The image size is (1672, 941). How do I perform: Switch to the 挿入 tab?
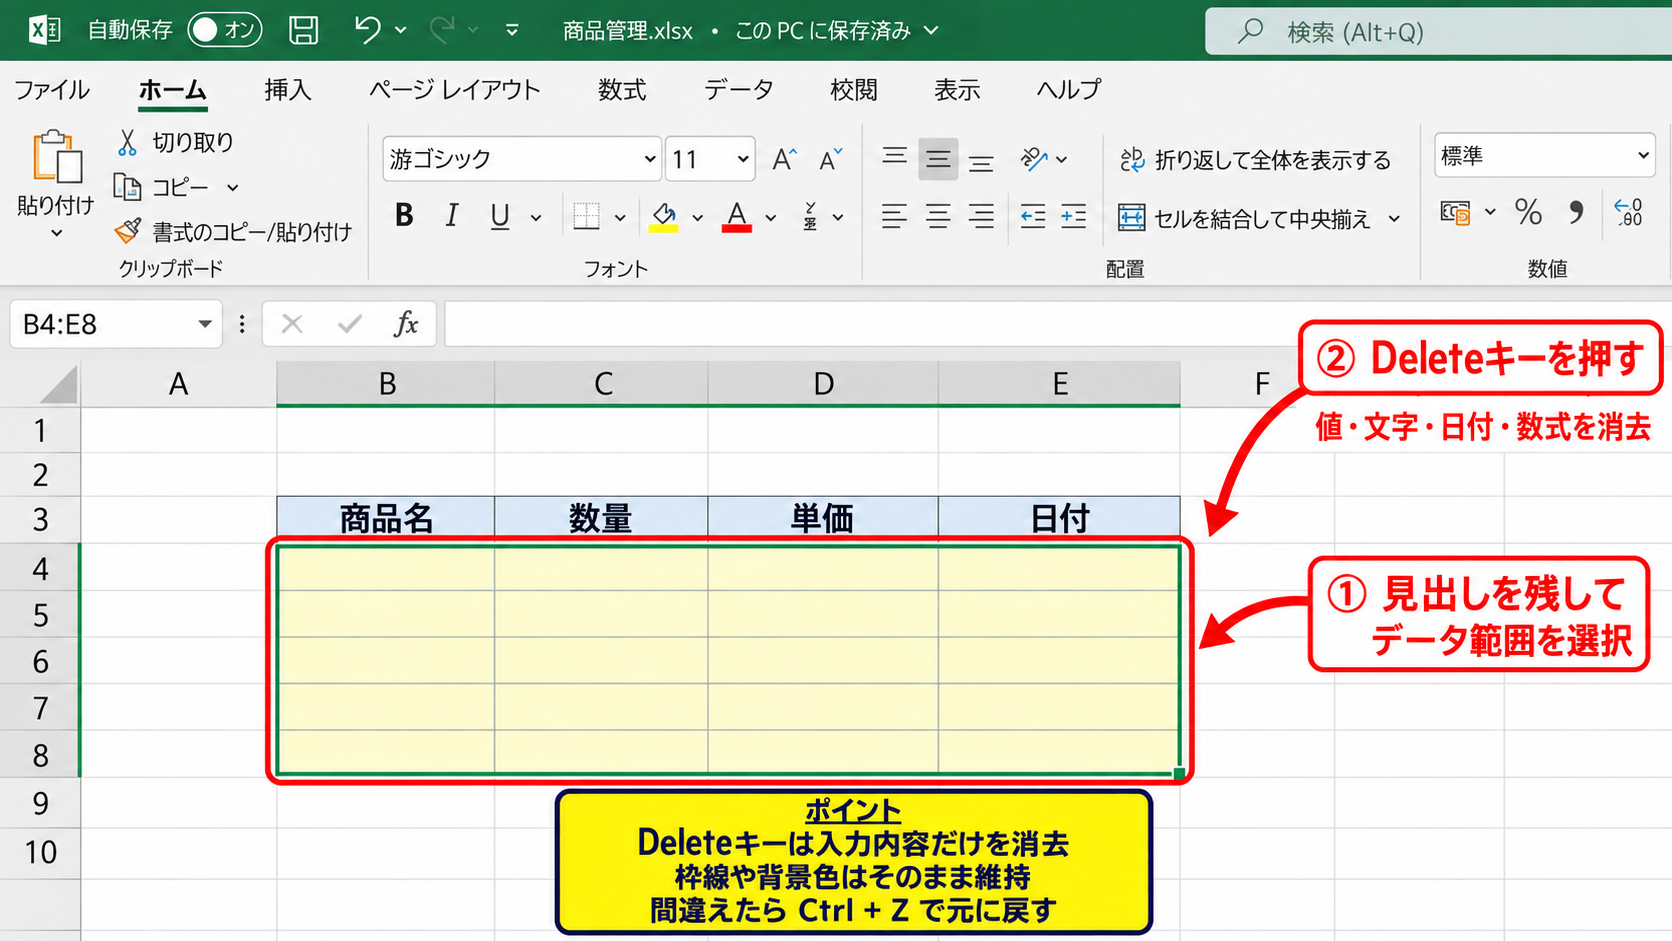(288, 90)
